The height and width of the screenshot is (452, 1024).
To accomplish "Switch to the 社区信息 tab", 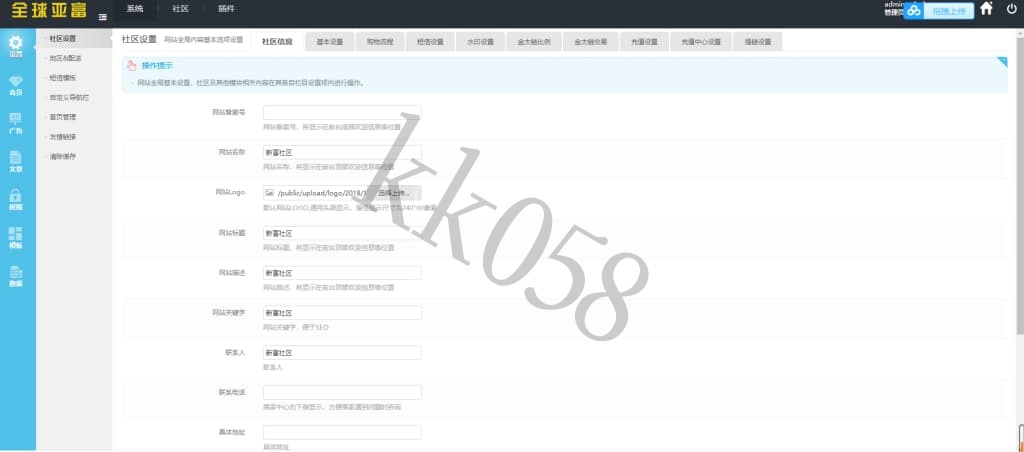I will (277, 41).
